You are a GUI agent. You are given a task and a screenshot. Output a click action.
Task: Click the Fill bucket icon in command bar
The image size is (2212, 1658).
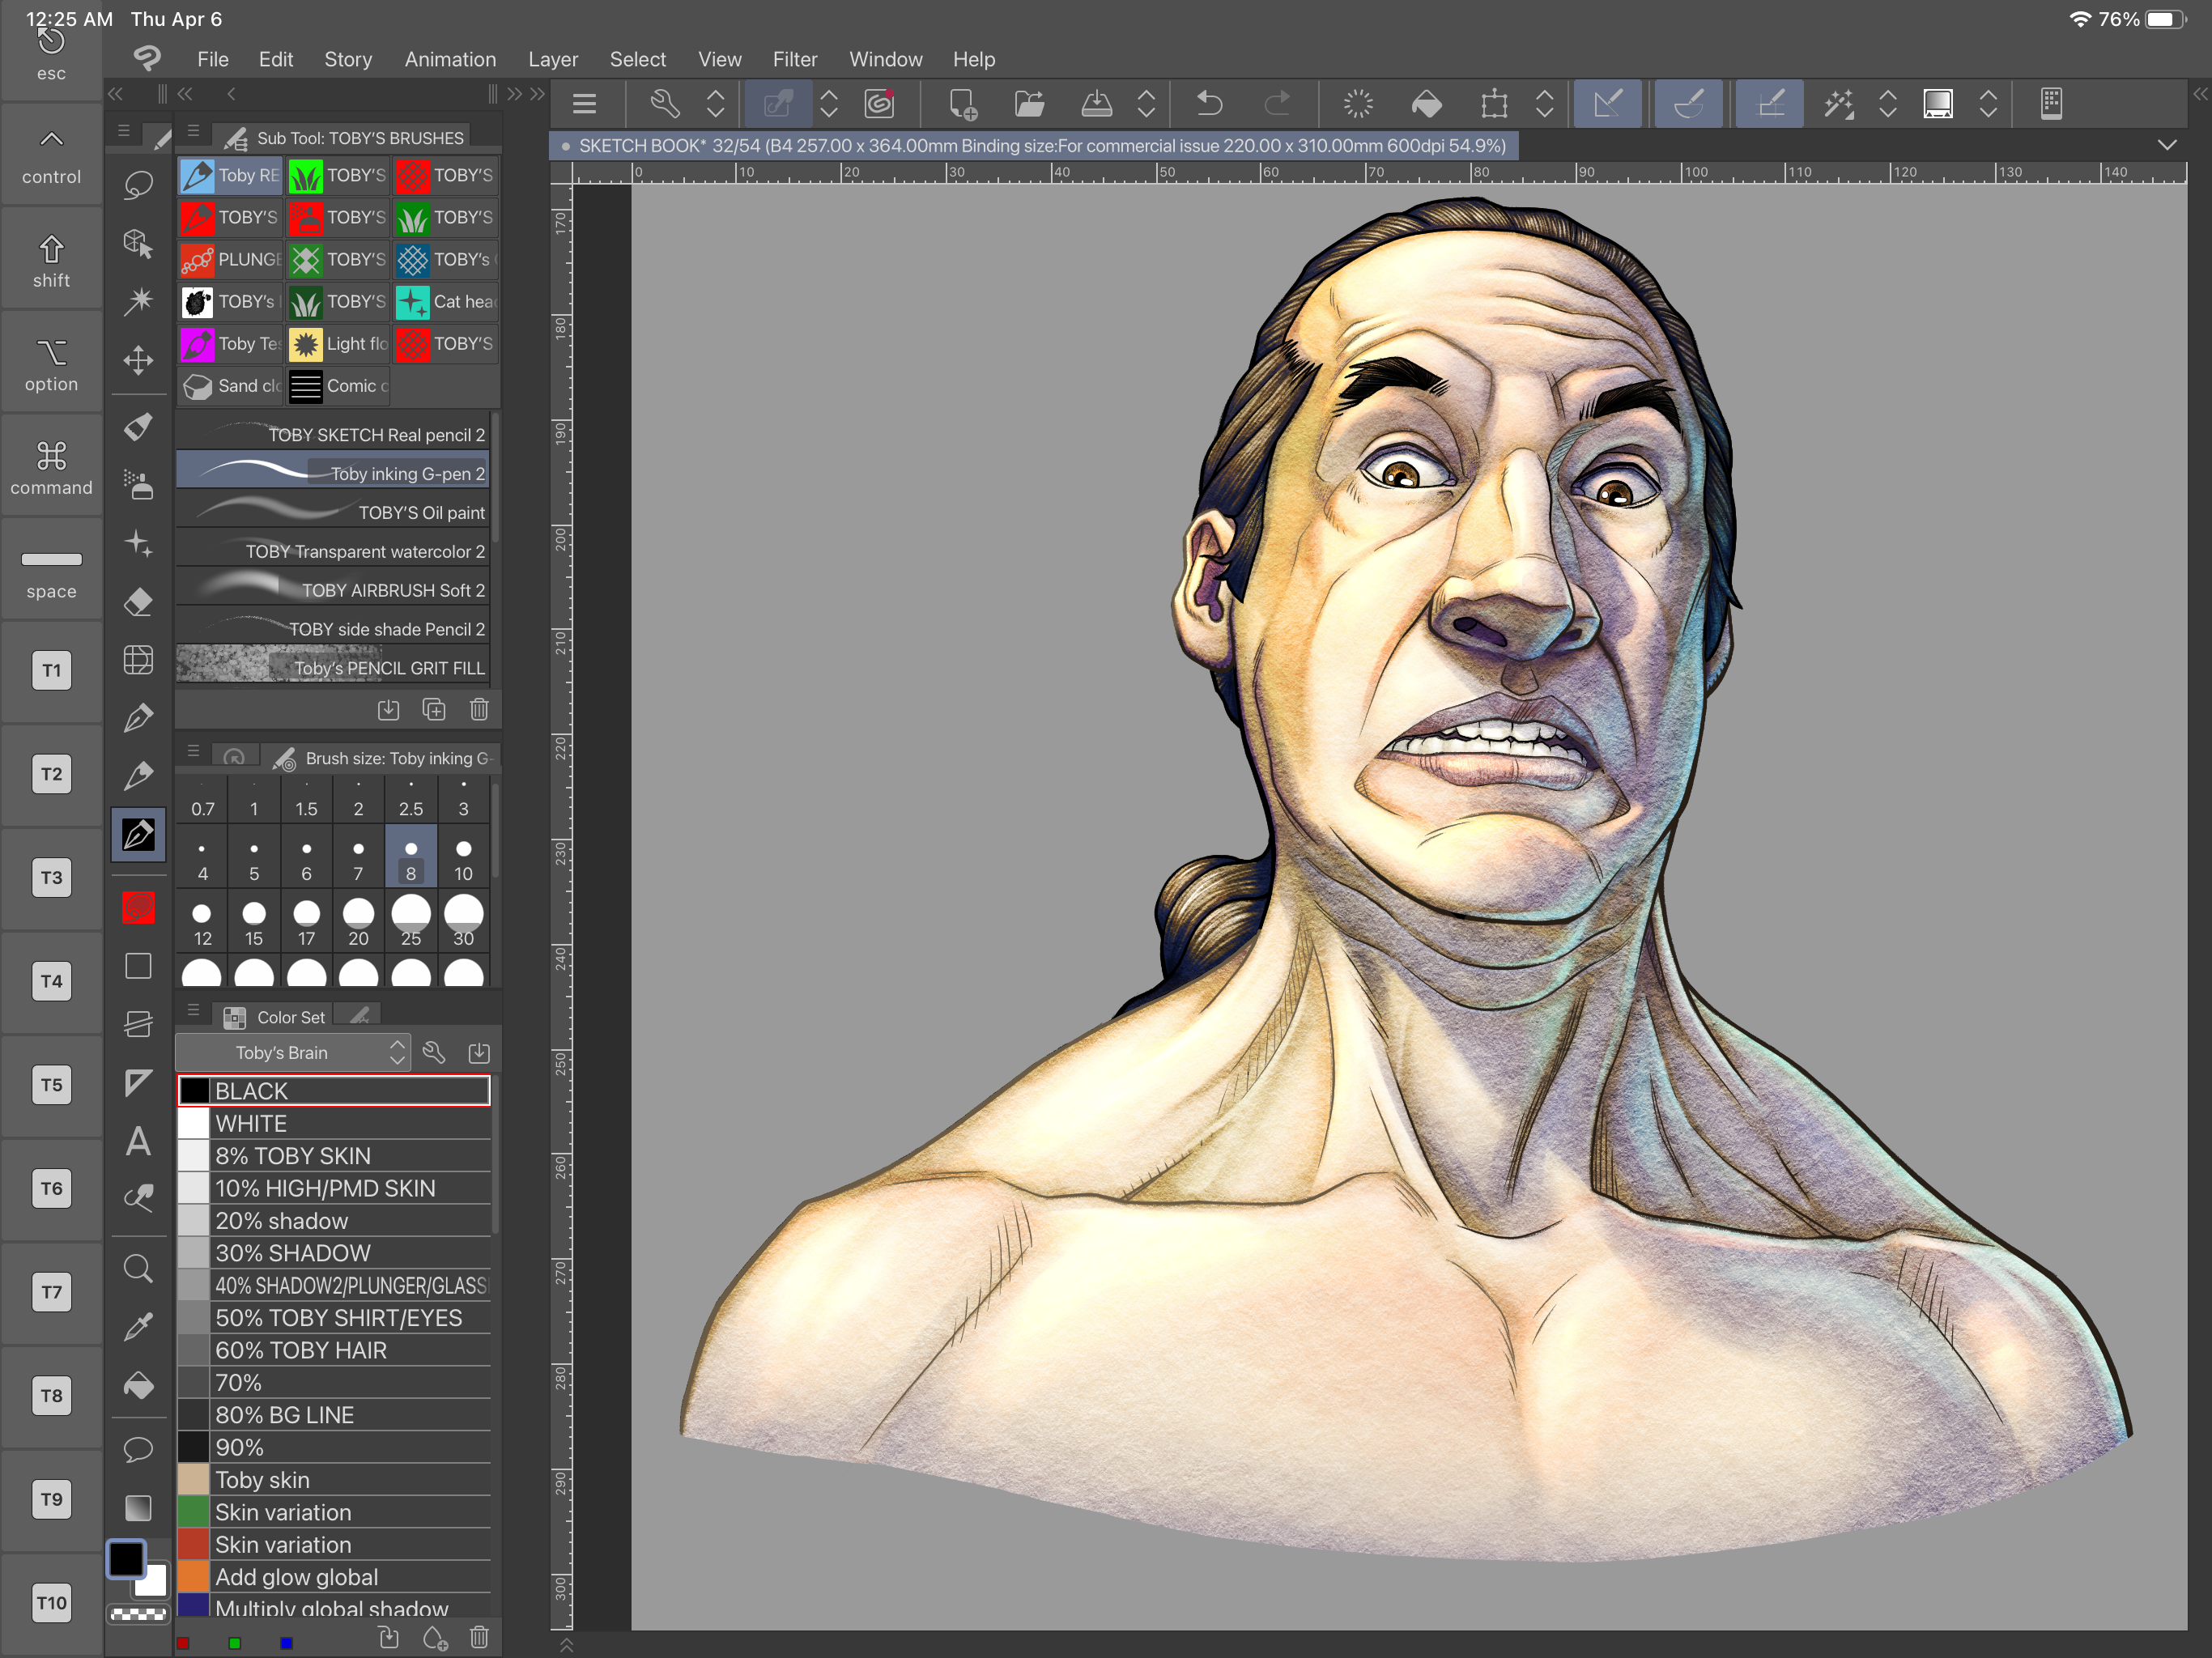point(1426,103)
